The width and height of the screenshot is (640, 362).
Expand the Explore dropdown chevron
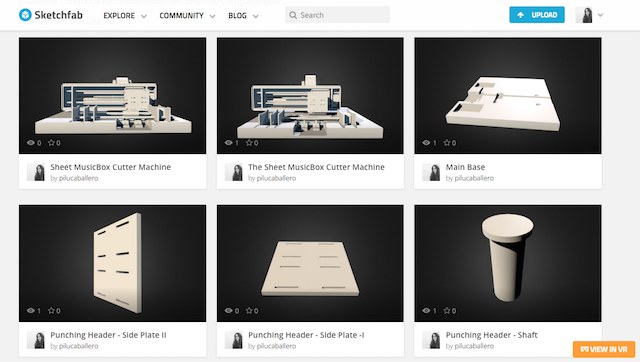(x=144, y=16)
